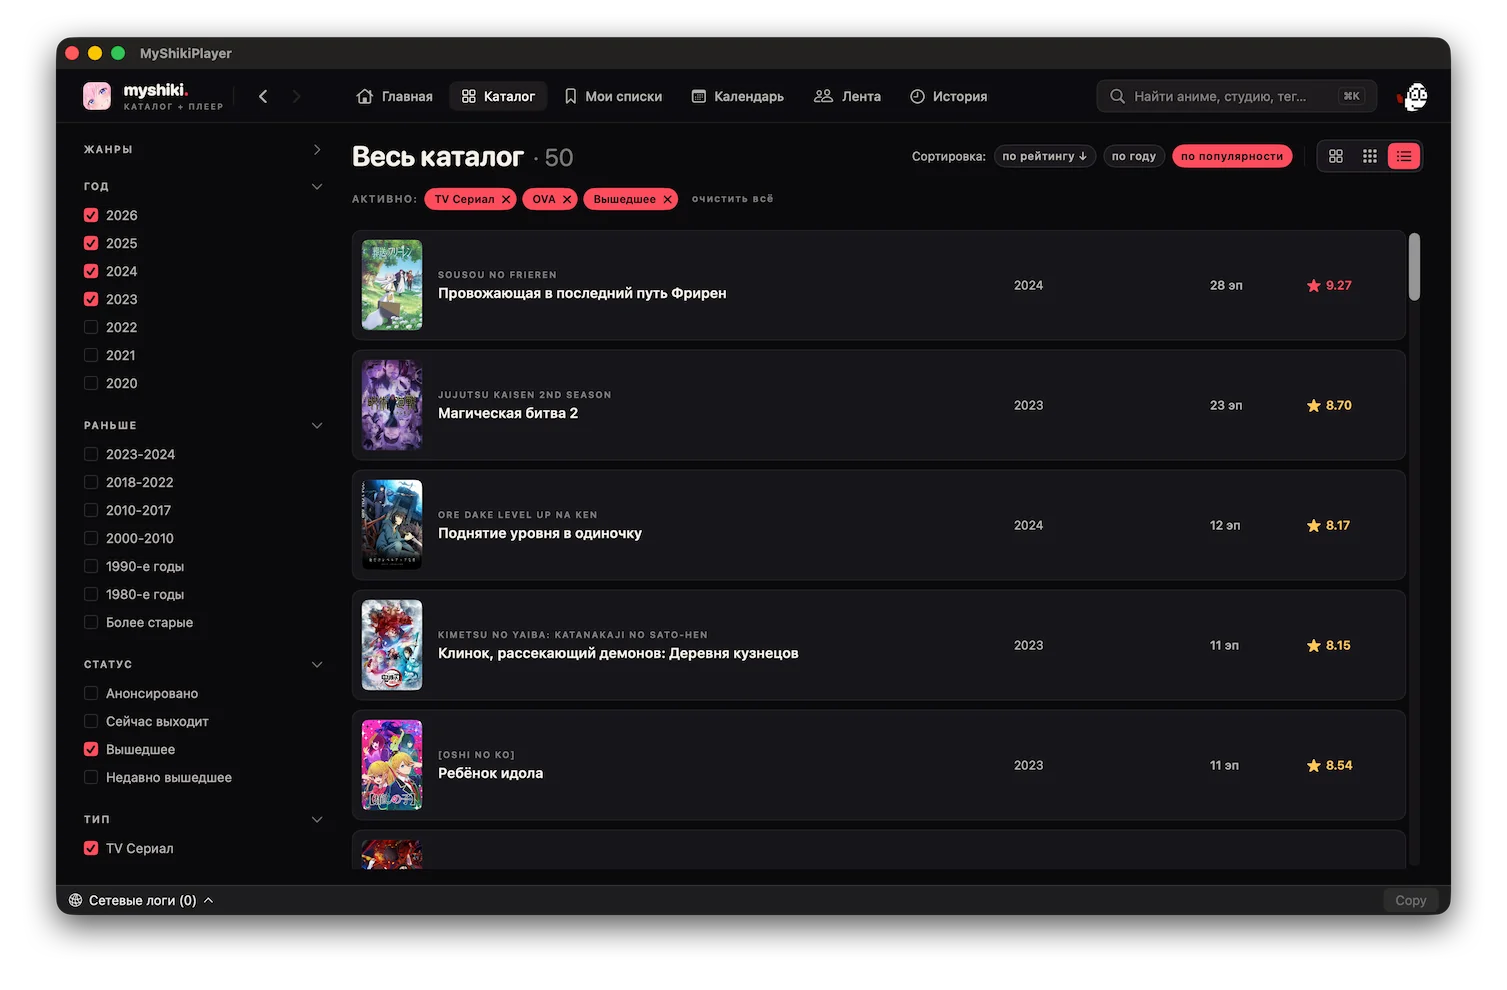Switch to compact grid view

(x=1370, y=156)
